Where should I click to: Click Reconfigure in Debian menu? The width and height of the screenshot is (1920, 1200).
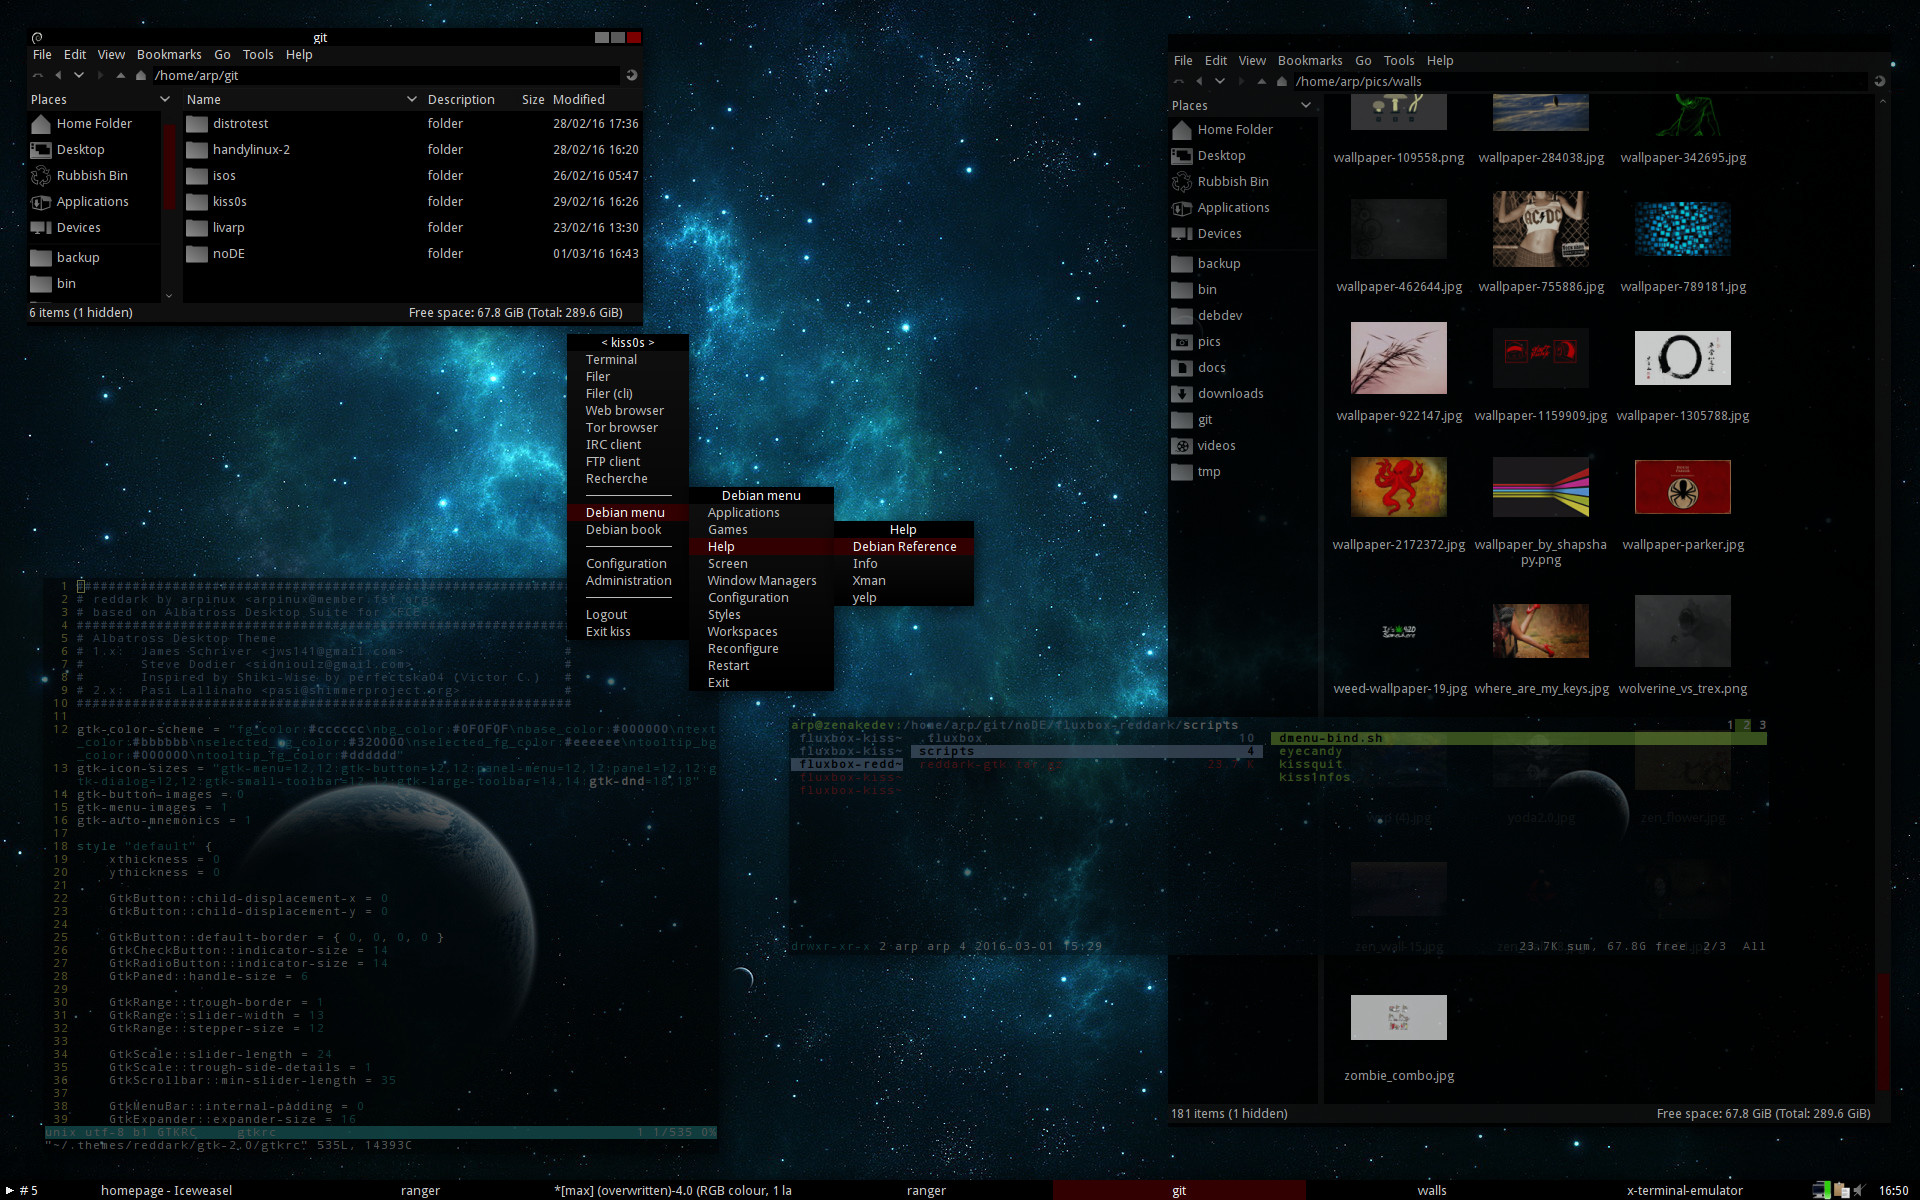tap(761, 648)
